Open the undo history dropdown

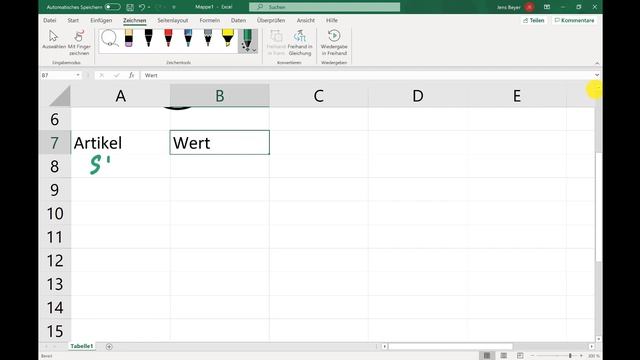149,7
